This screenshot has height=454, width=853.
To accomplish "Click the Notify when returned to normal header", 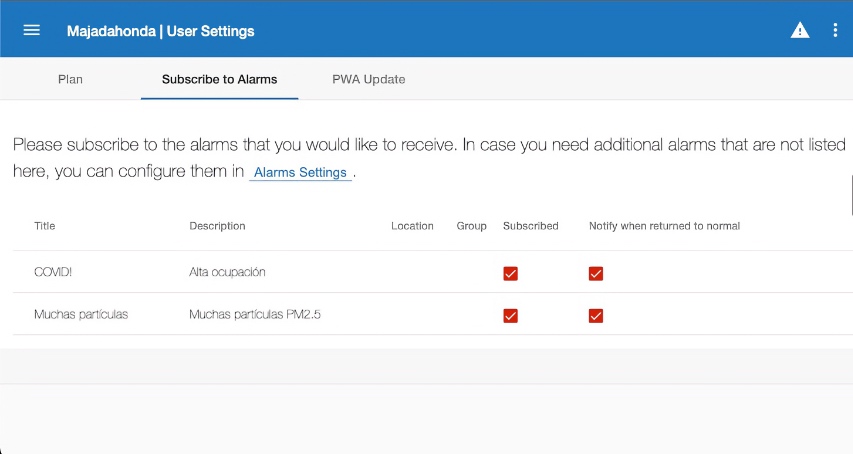I will (x=664, y=226).
